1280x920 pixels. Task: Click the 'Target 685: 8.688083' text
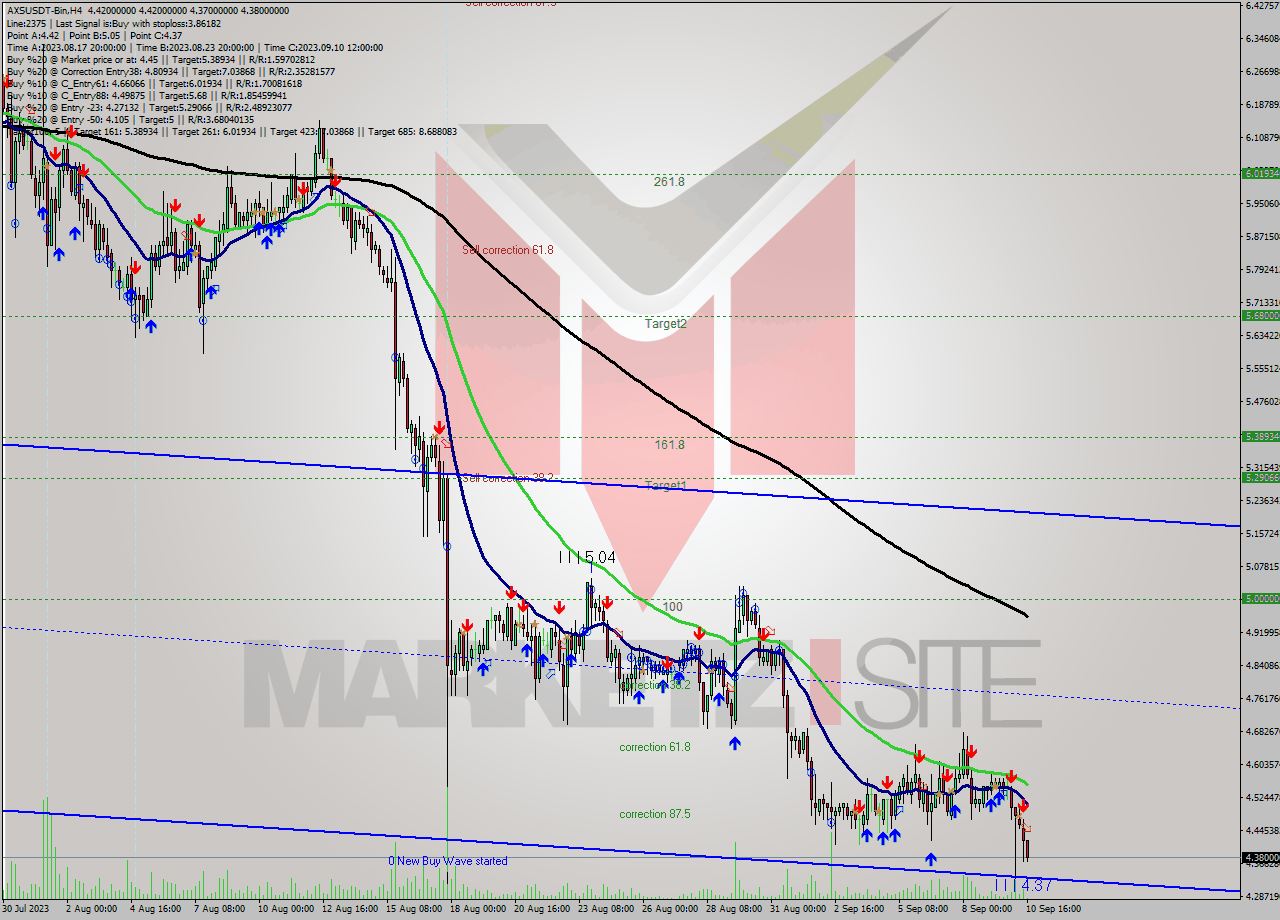point(412,131)
